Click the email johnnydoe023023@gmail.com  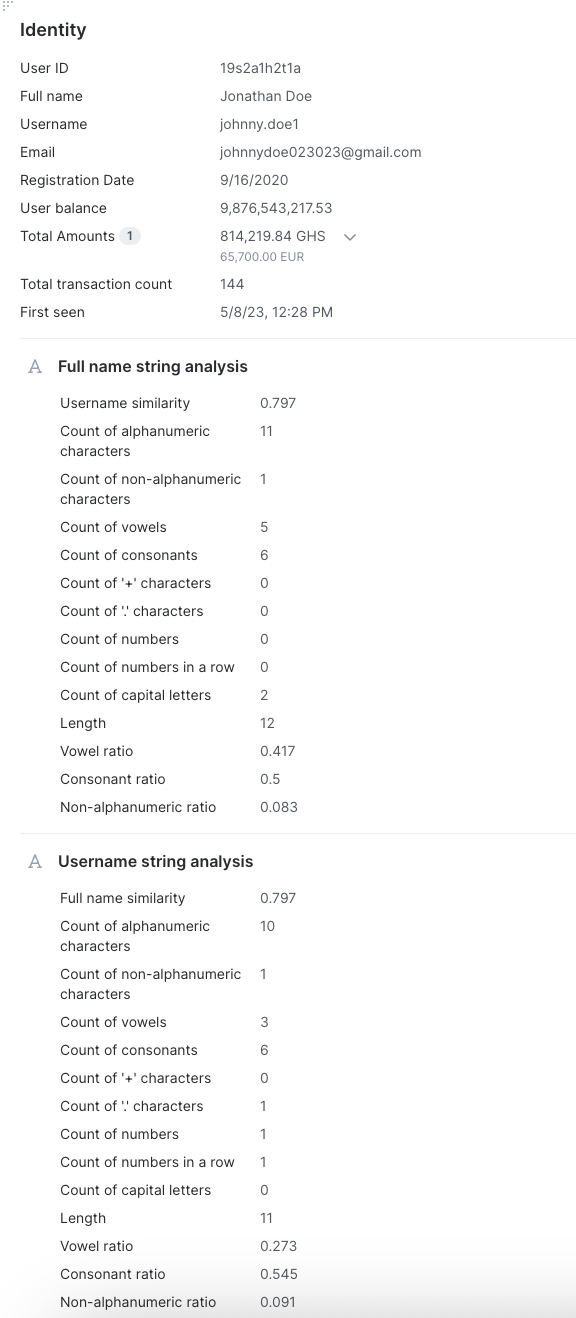point(320,152)
